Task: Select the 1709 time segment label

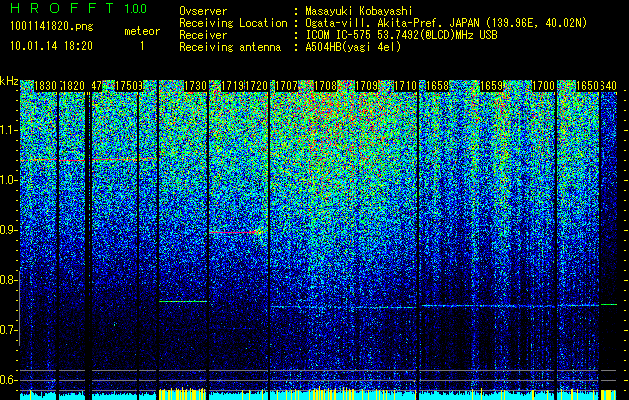Action: [x=367, y=86]
